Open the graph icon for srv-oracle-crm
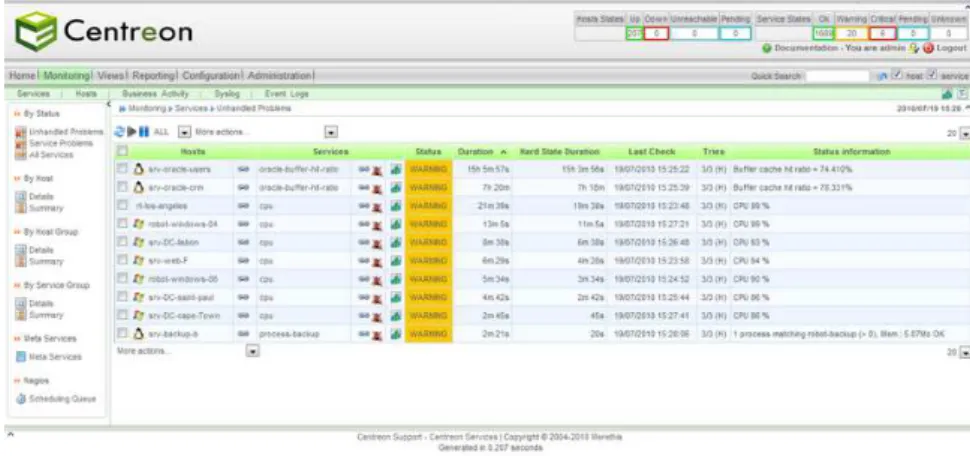 click(396, 187)
